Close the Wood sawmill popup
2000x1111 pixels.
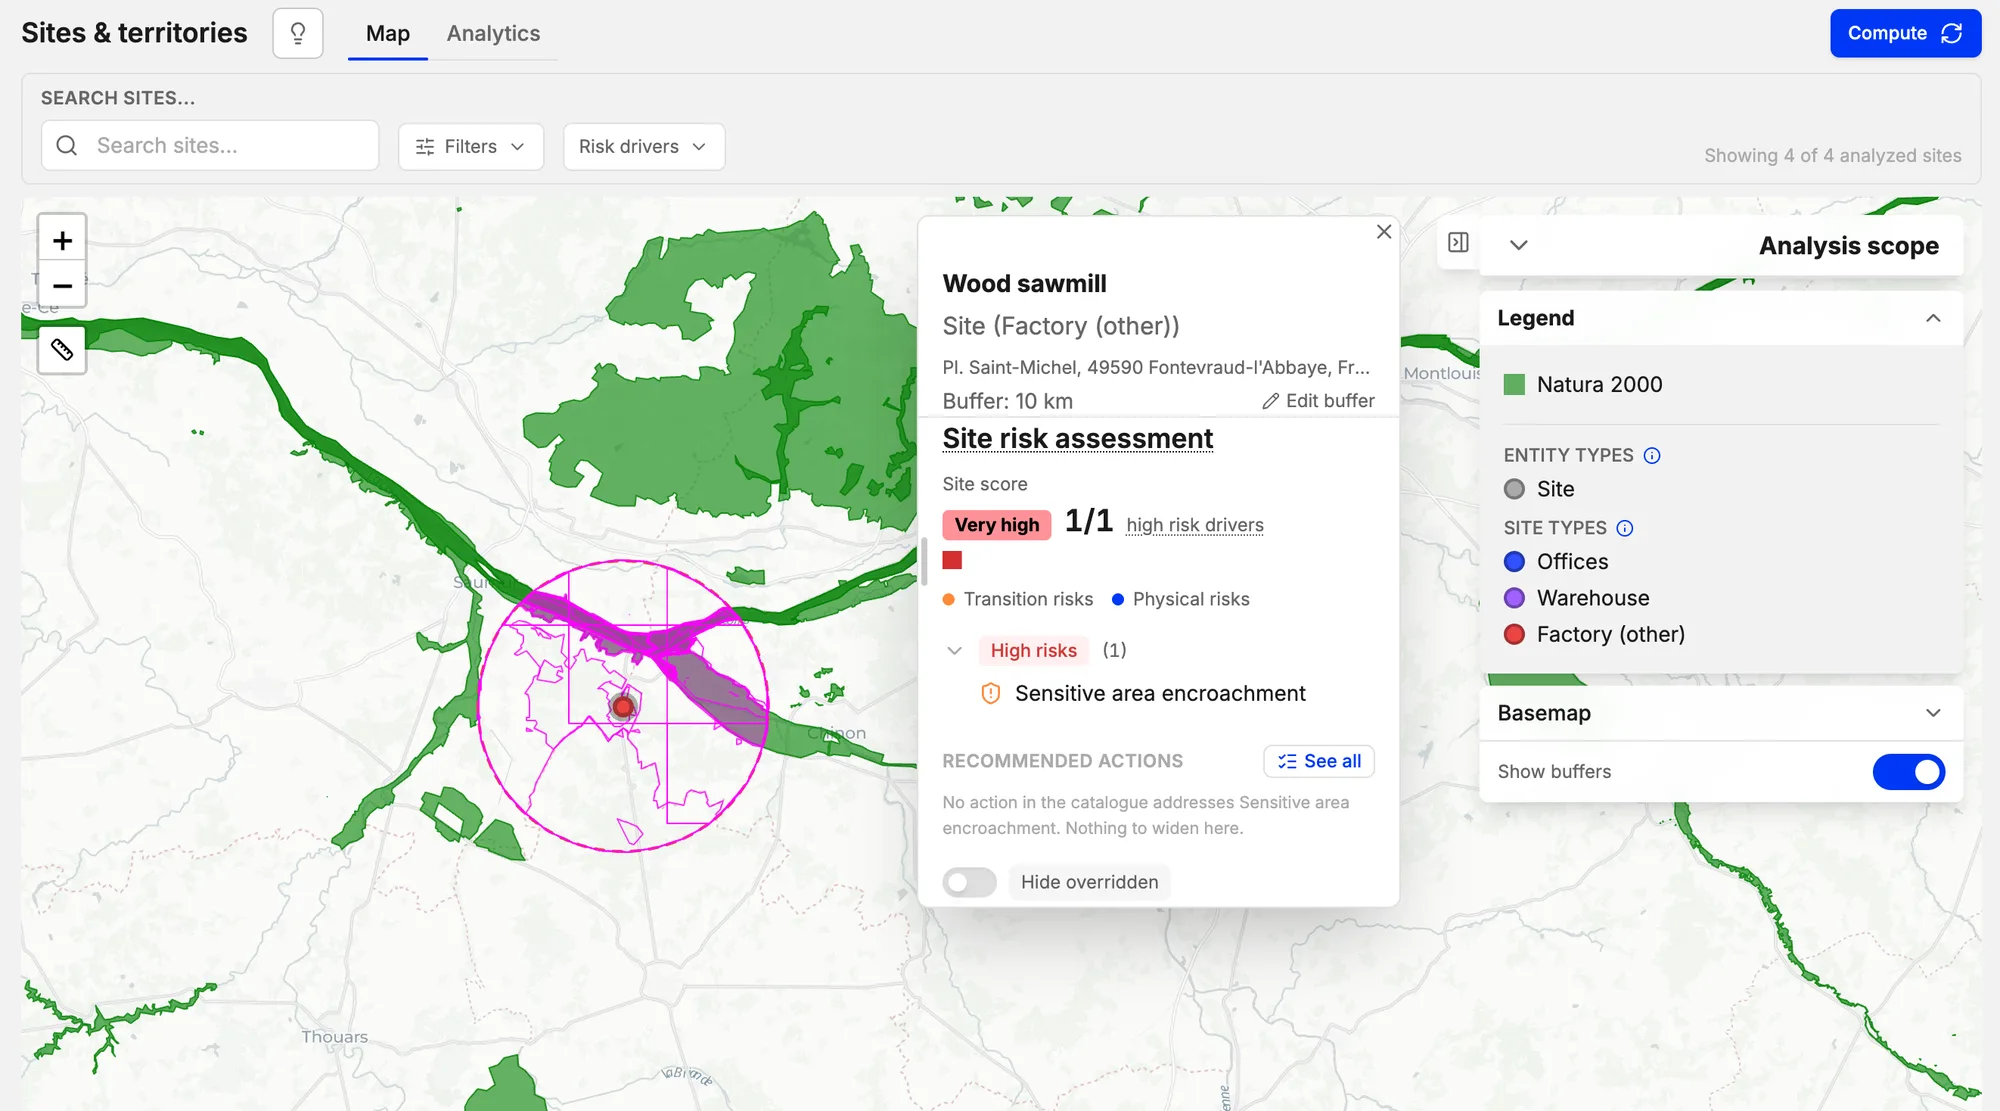[x=1384, y=231]
